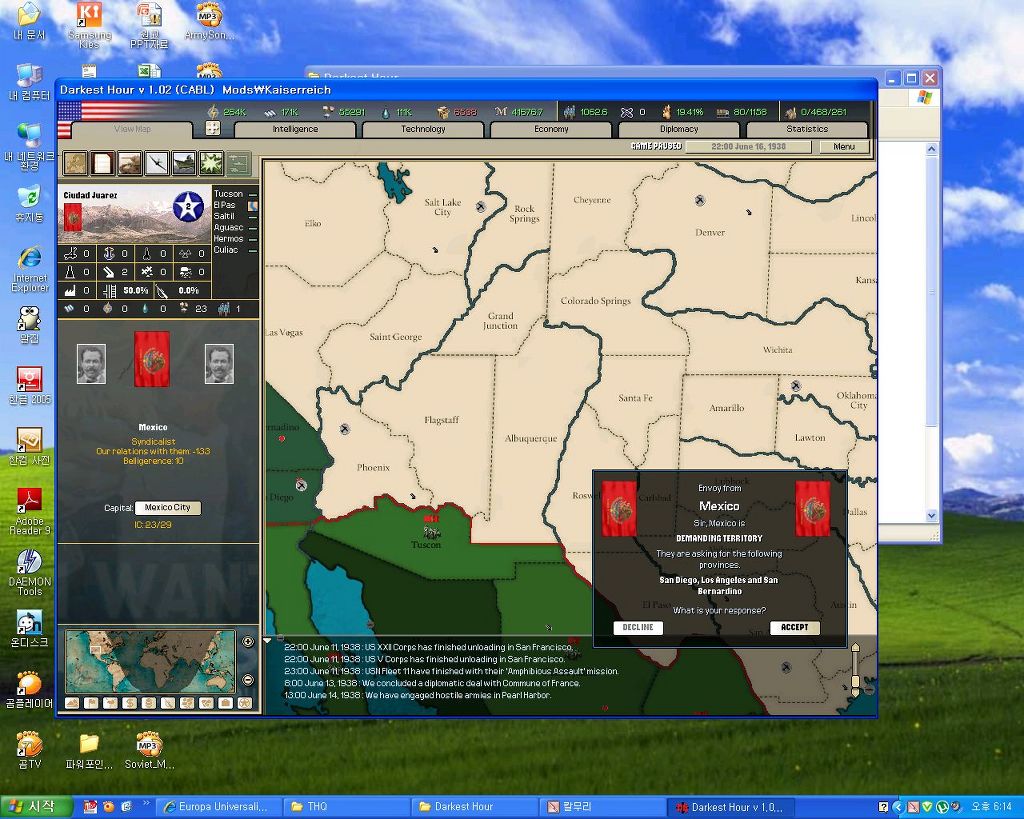
Task: Collapse the message log triangle arrow
Action: [267, 641]
